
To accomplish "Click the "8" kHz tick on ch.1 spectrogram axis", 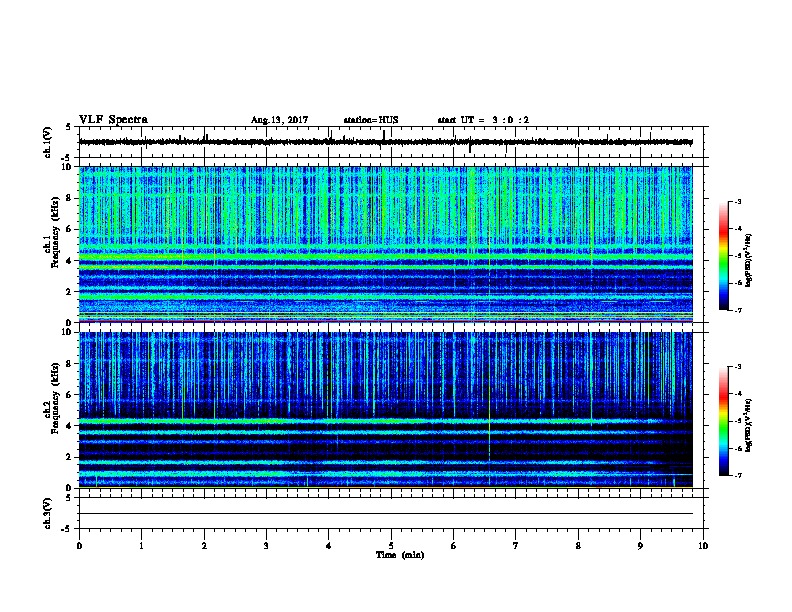I will 70,198.
